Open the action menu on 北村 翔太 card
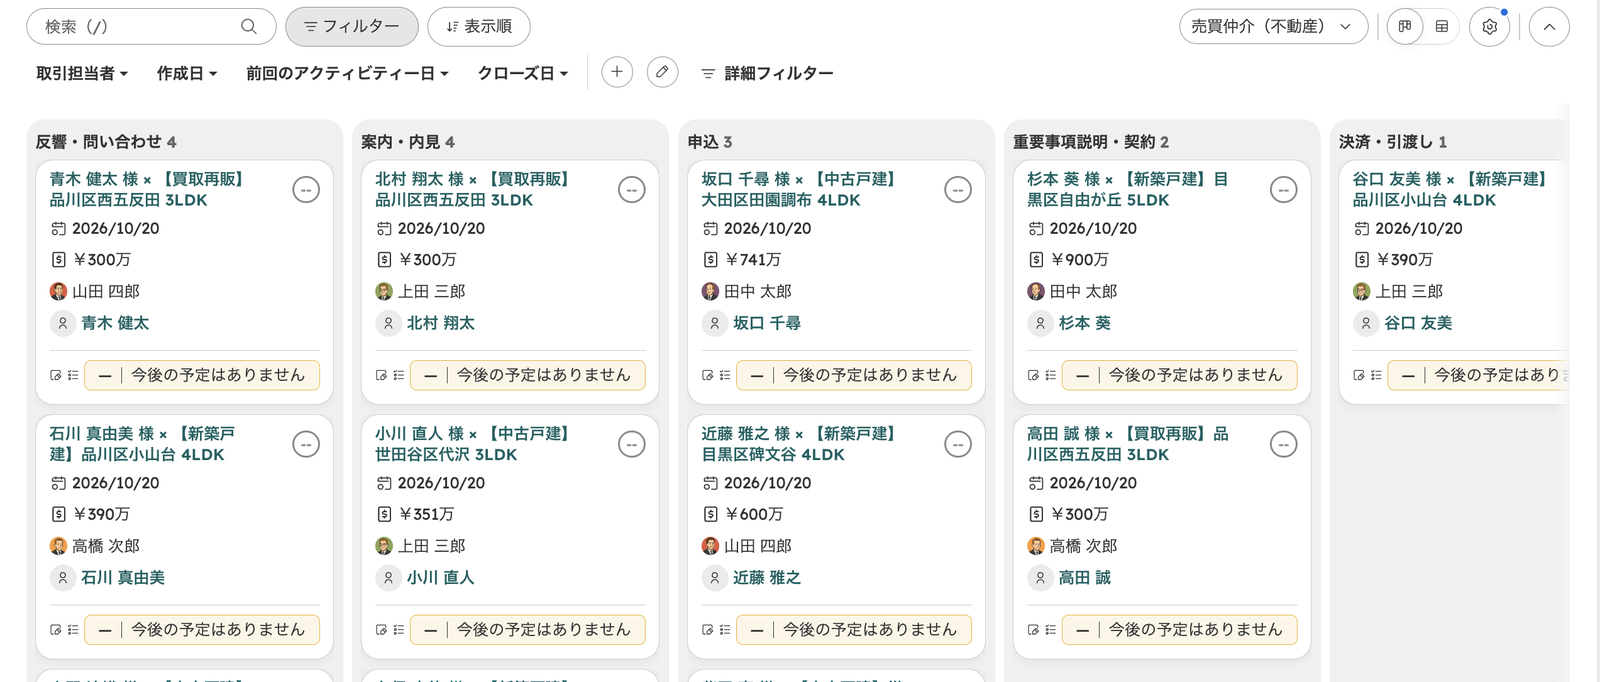This screenshot has width=1600, height=682. 632,189
